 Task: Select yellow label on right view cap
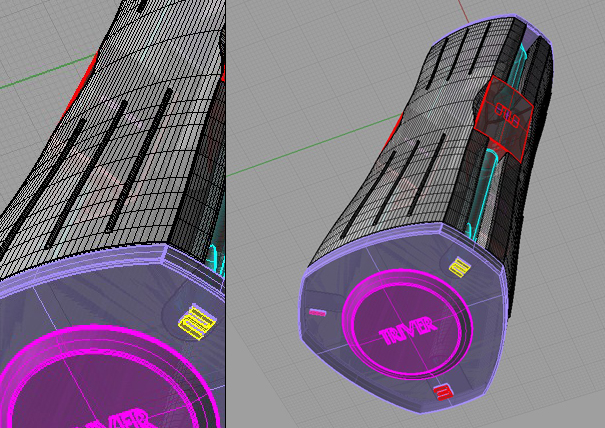pos(459,267)
